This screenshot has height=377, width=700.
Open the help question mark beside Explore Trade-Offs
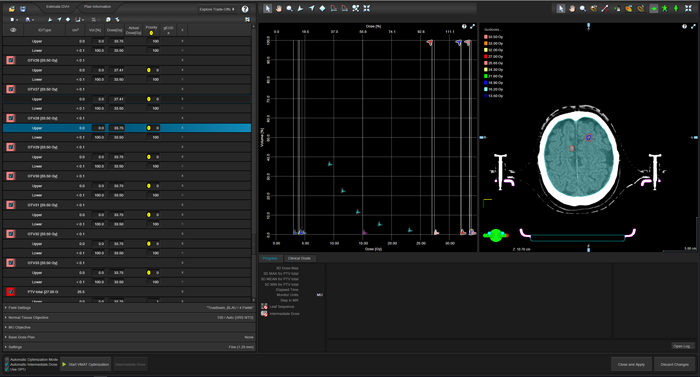[x=245, y=9]
